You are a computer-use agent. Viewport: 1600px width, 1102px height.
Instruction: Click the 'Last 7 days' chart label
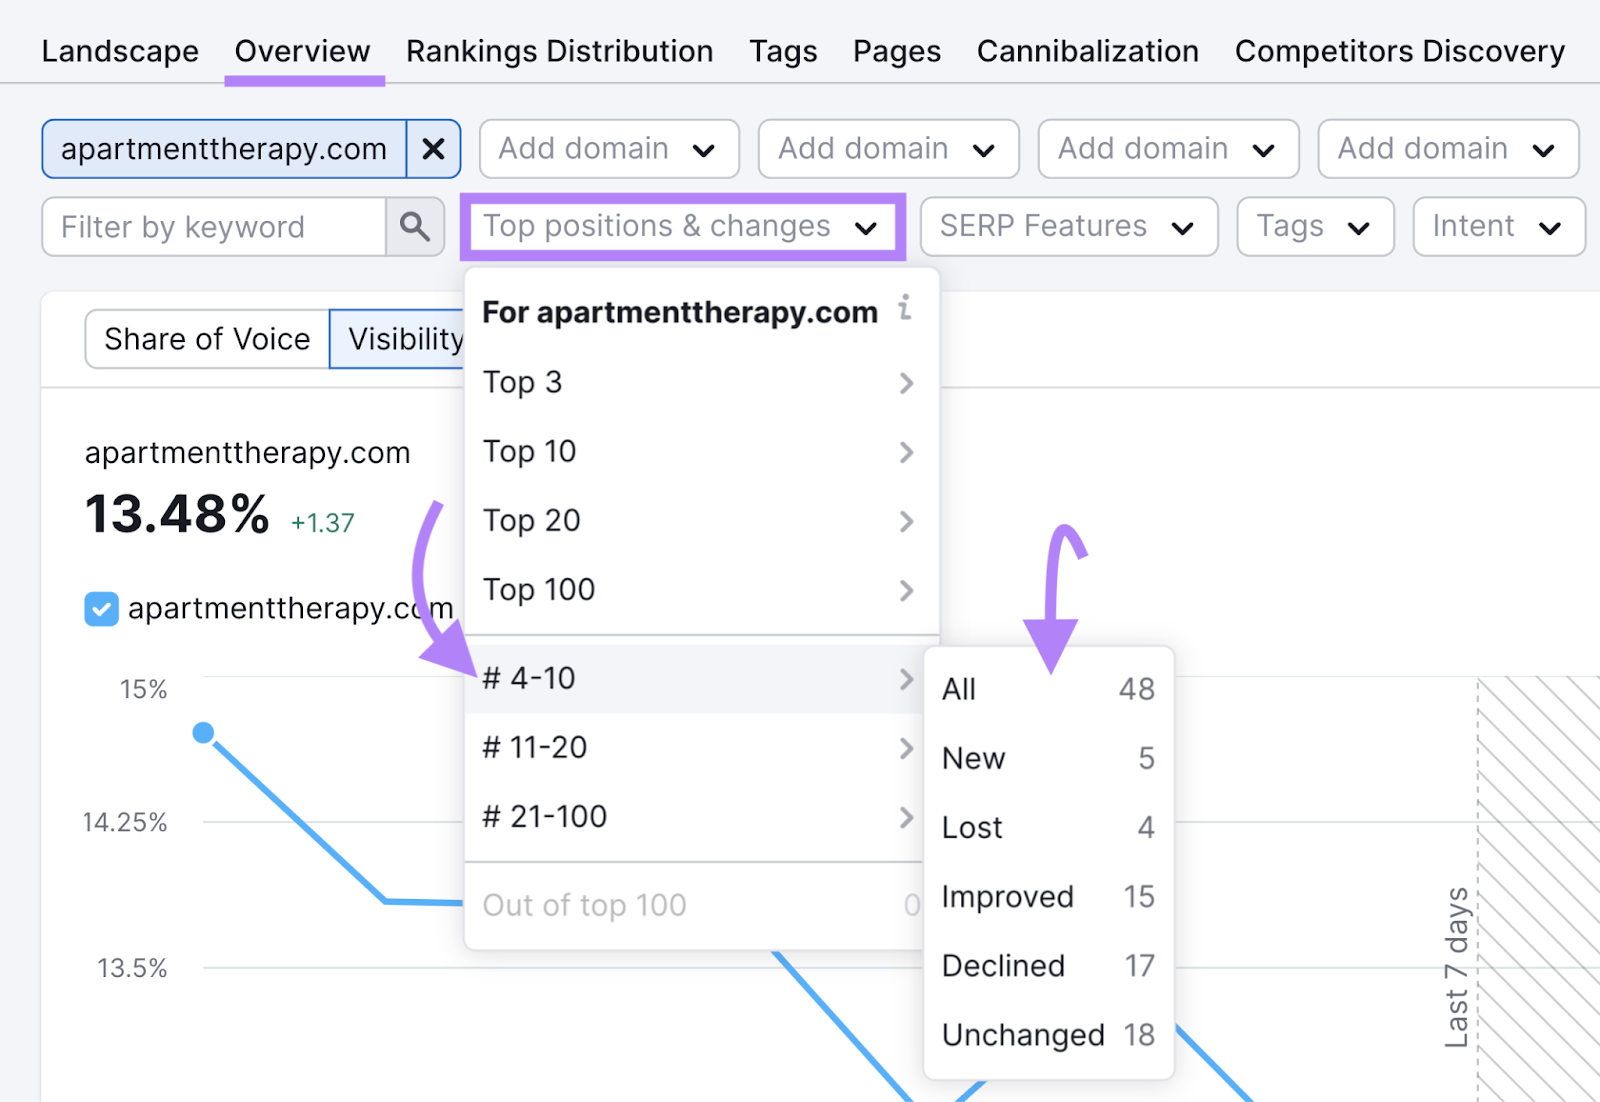coord(1457,967)
